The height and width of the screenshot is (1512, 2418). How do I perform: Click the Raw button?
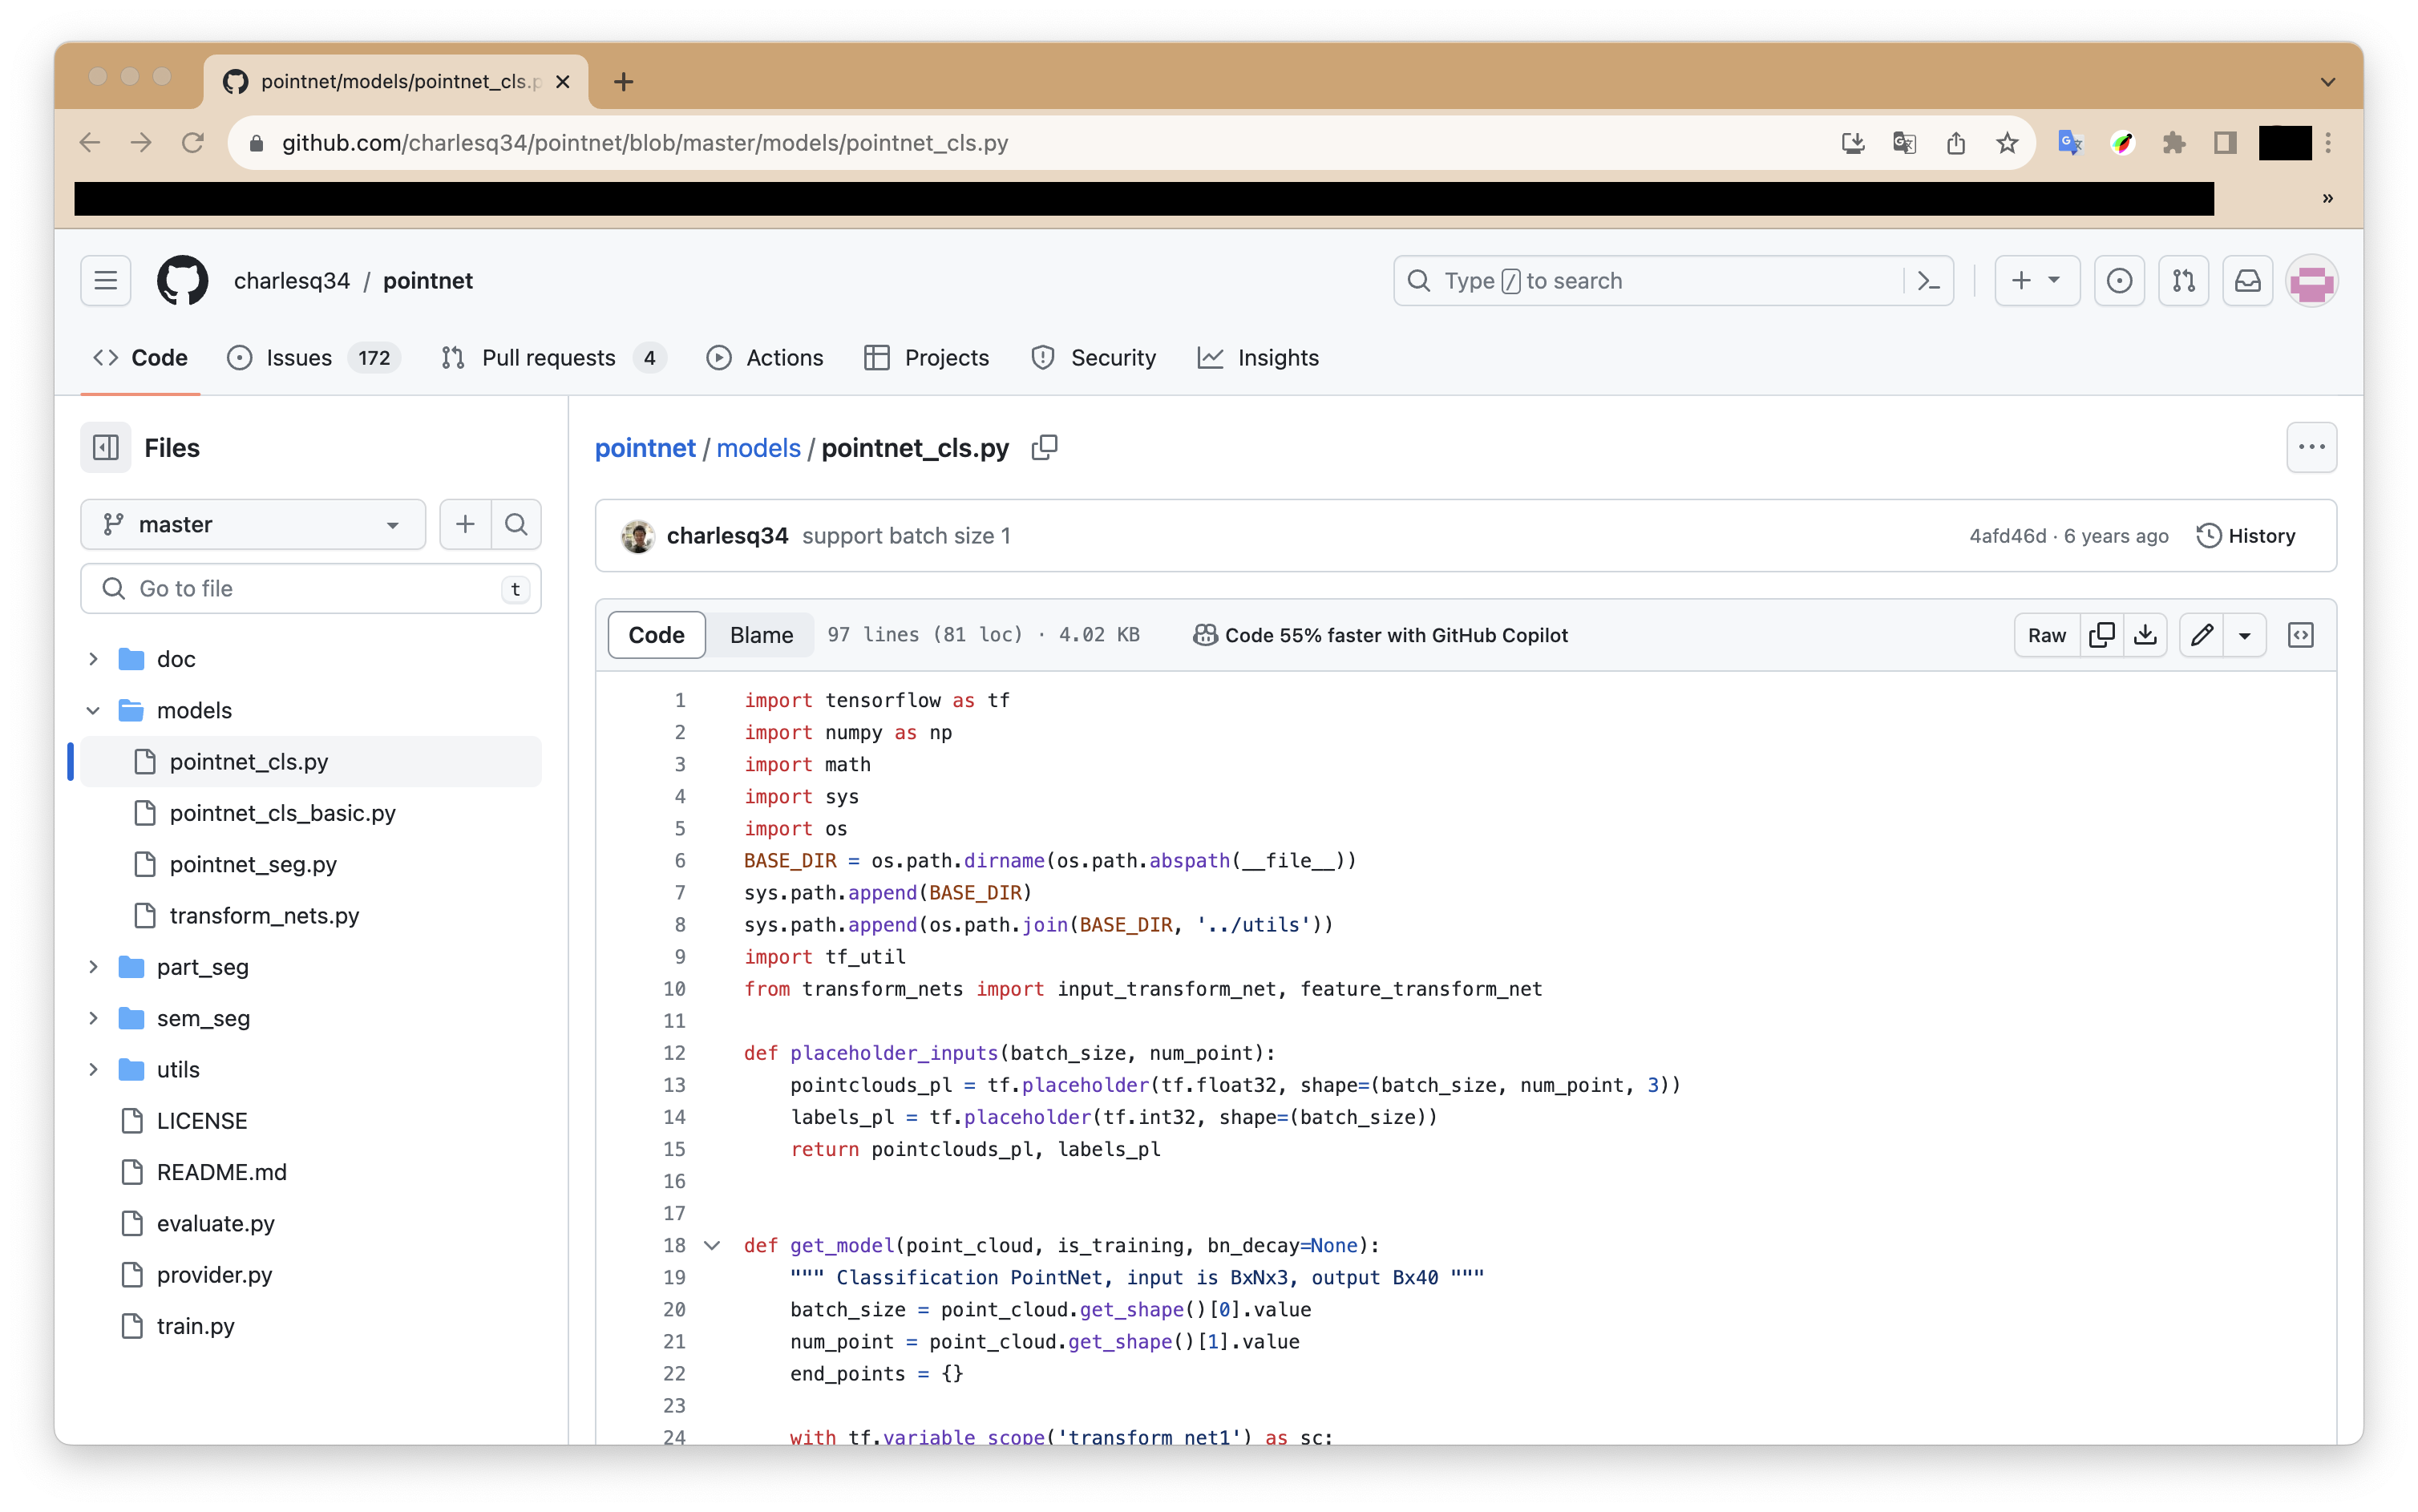click(2046, 635)
